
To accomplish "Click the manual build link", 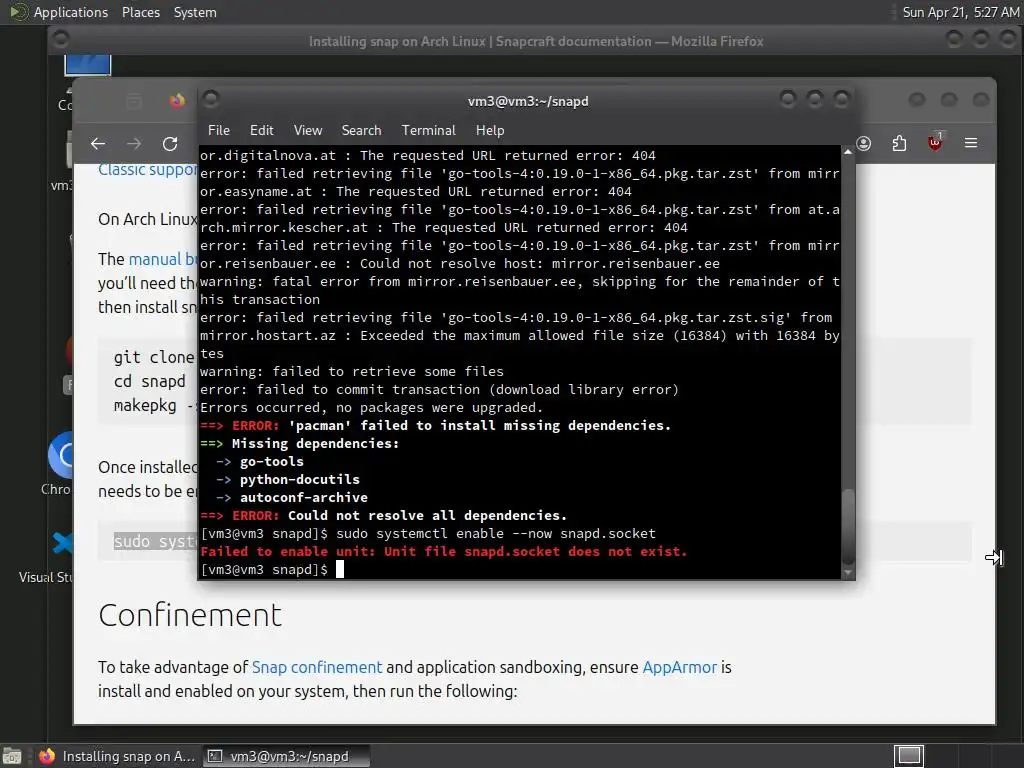I will [163, 259].
